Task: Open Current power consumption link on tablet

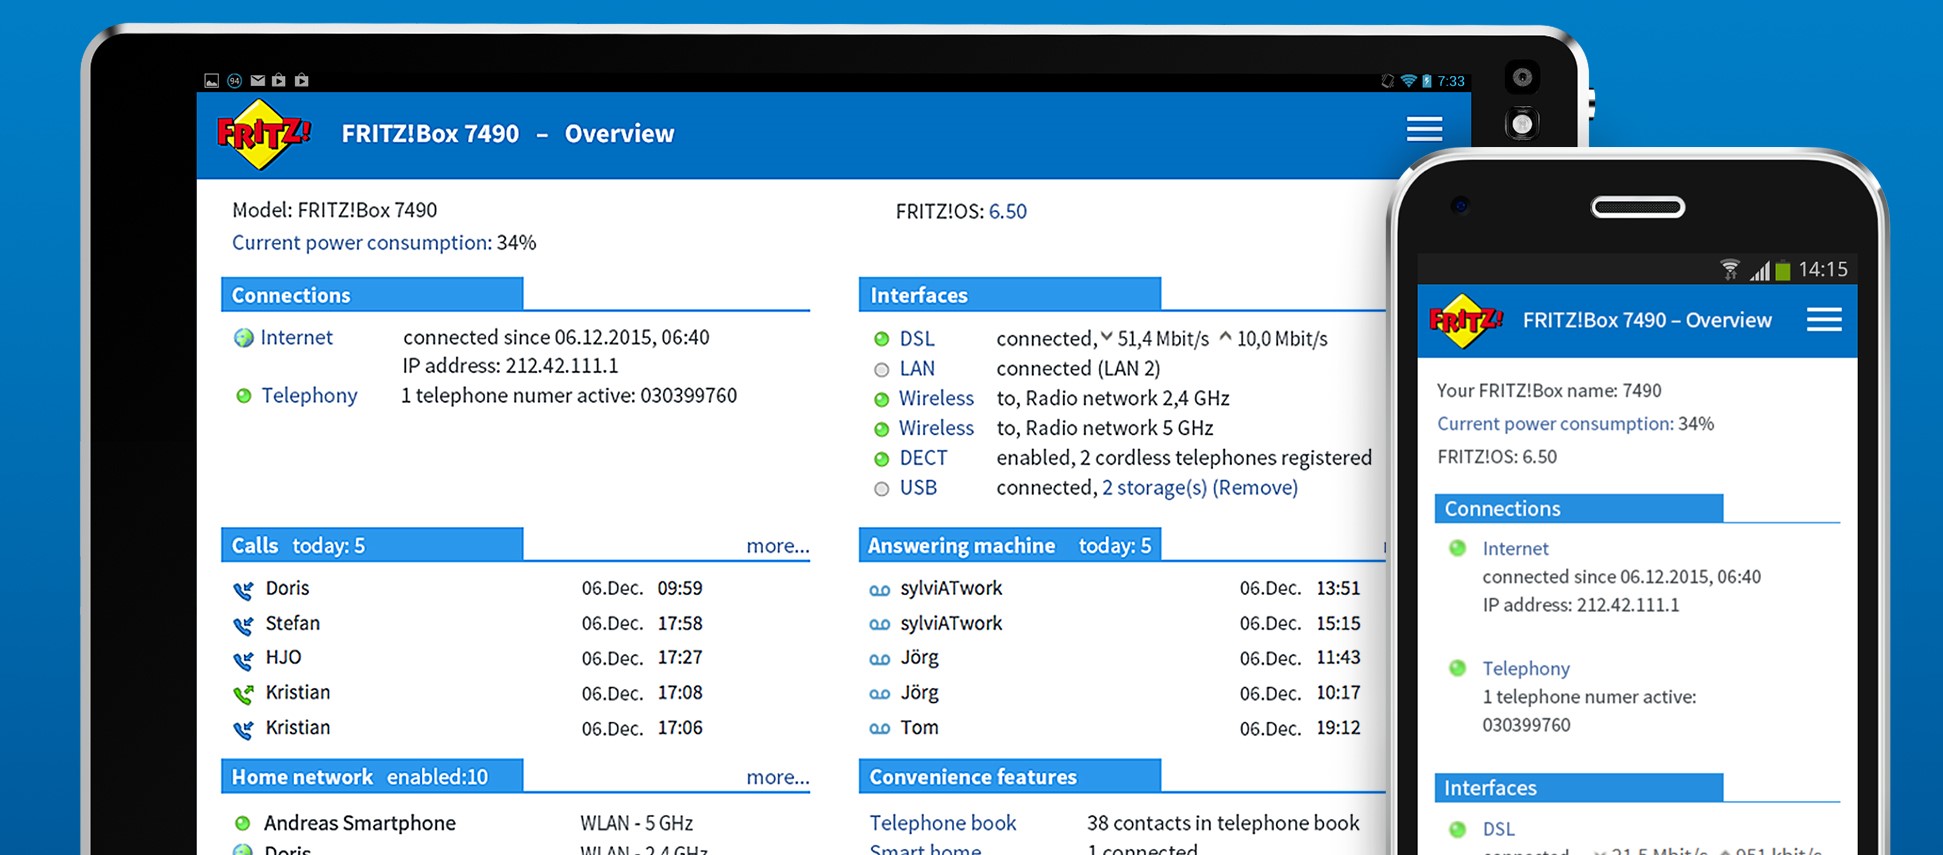Action: point(362,243)
